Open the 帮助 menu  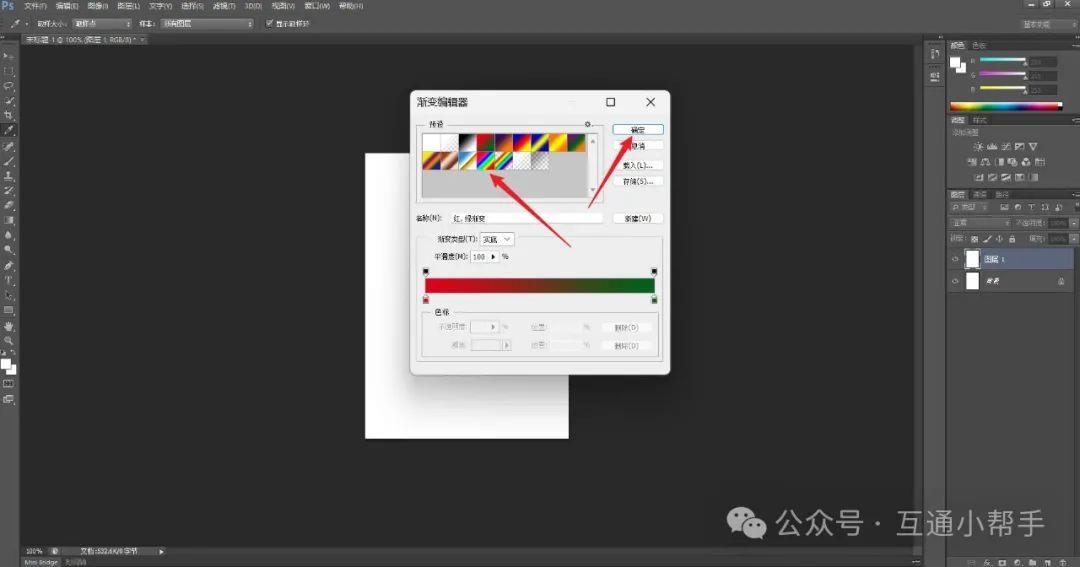(351, 6)
